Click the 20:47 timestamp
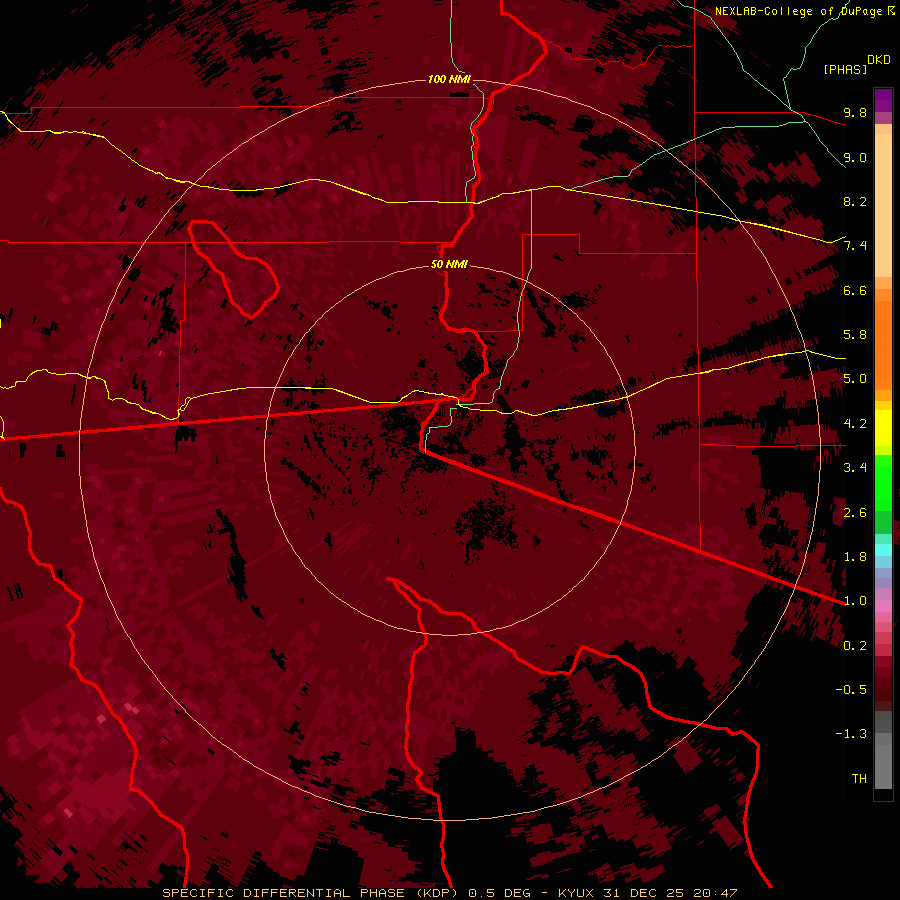900x900 pixels. [715, 893]
